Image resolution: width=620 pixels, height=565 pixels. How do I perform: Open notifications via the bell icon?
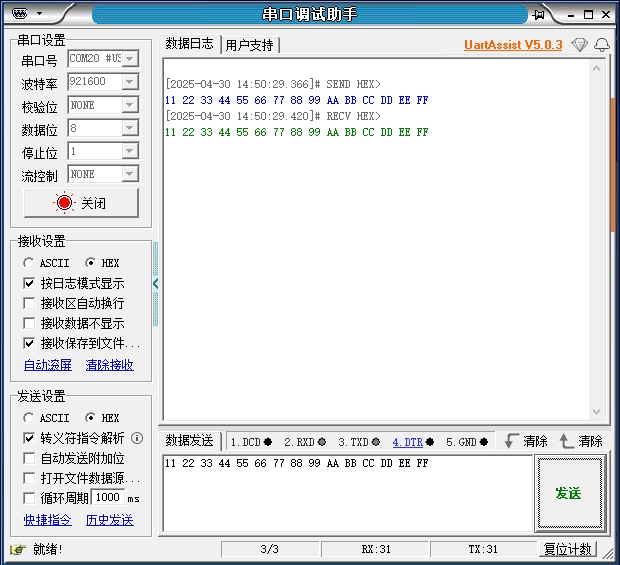tap(602, 45)
